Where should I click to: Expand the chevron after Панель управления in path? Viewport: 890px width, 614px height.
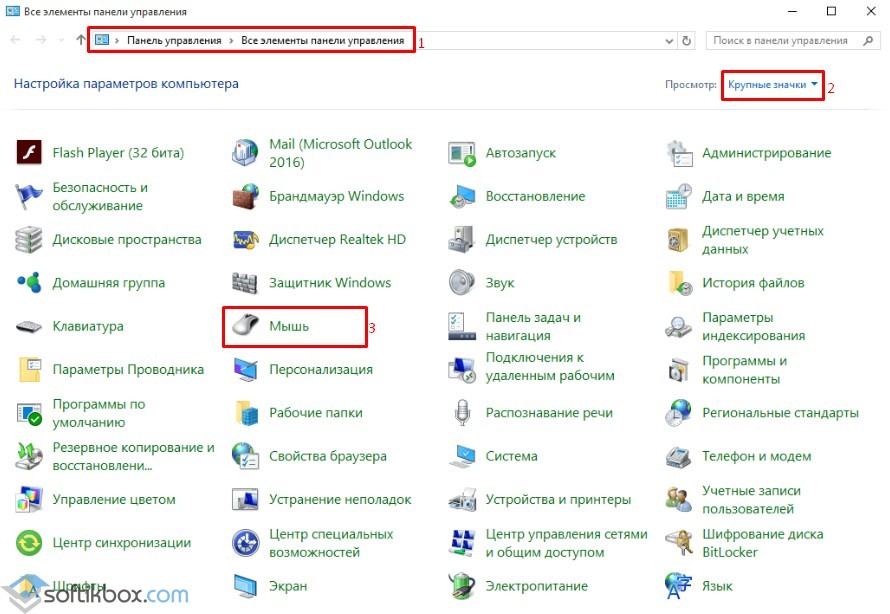230,41
